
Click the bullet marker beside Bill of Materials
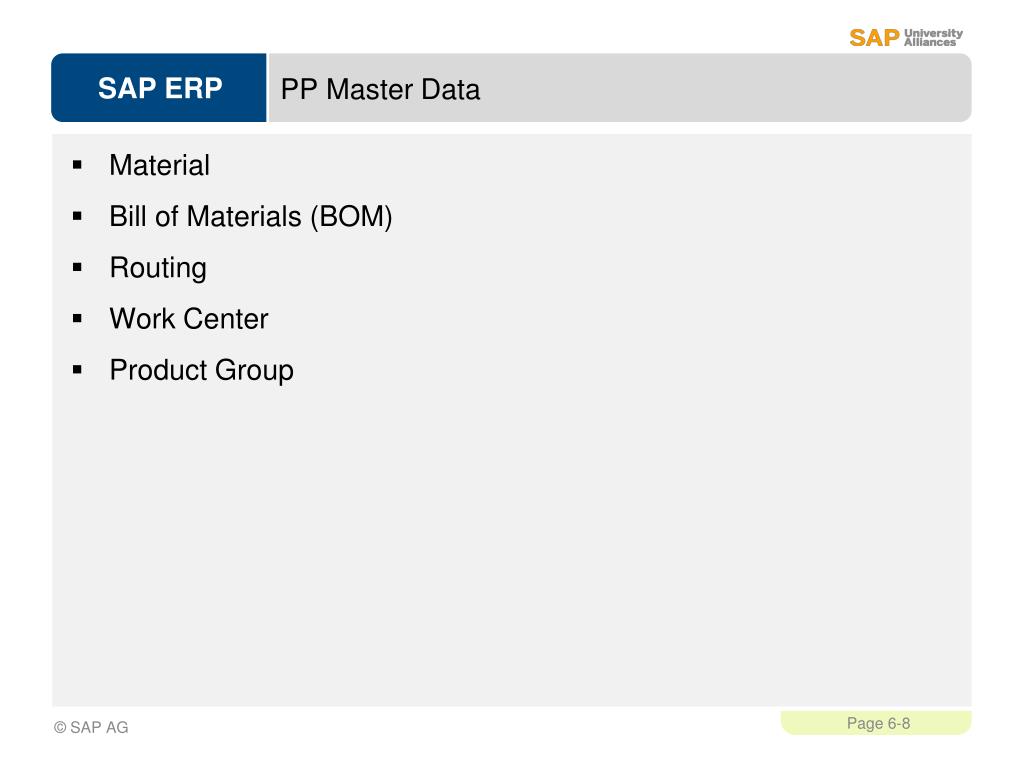point(78,216)
